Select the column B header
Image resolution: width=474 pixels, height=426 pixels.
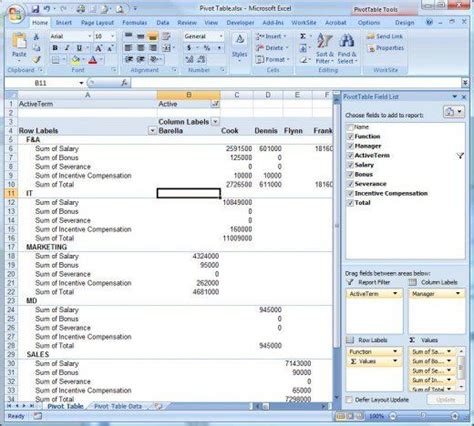[189, 95]
